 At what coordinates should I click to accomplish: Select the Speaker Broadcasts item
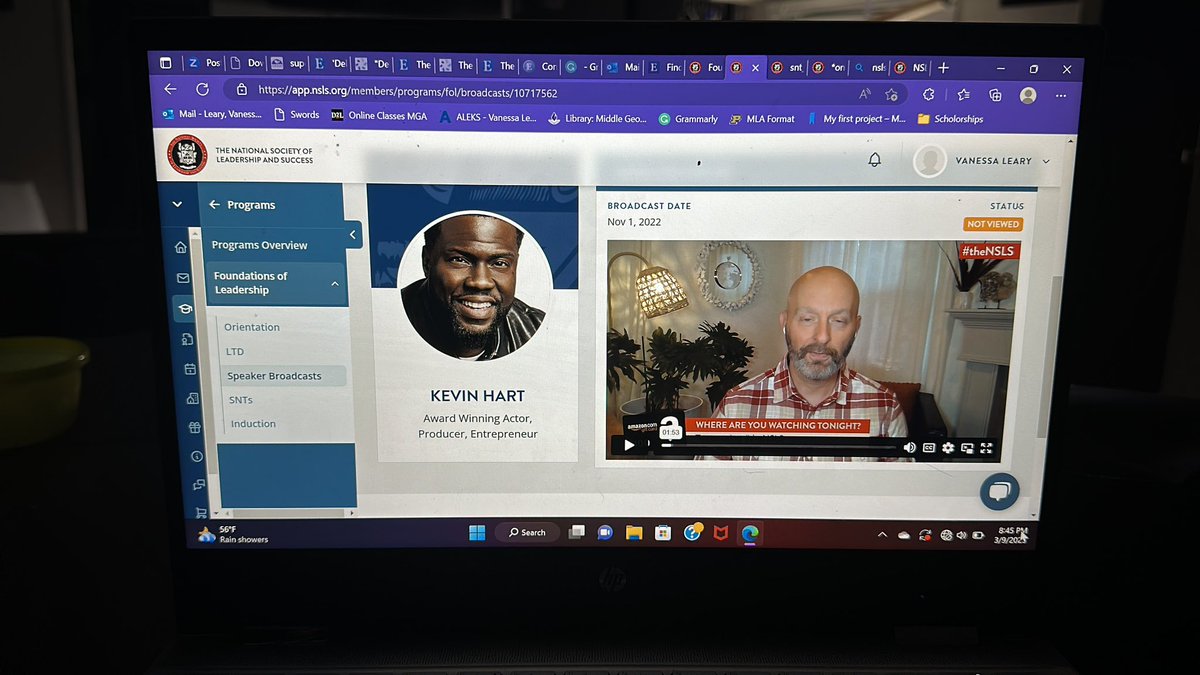click(x=284, y=376)
